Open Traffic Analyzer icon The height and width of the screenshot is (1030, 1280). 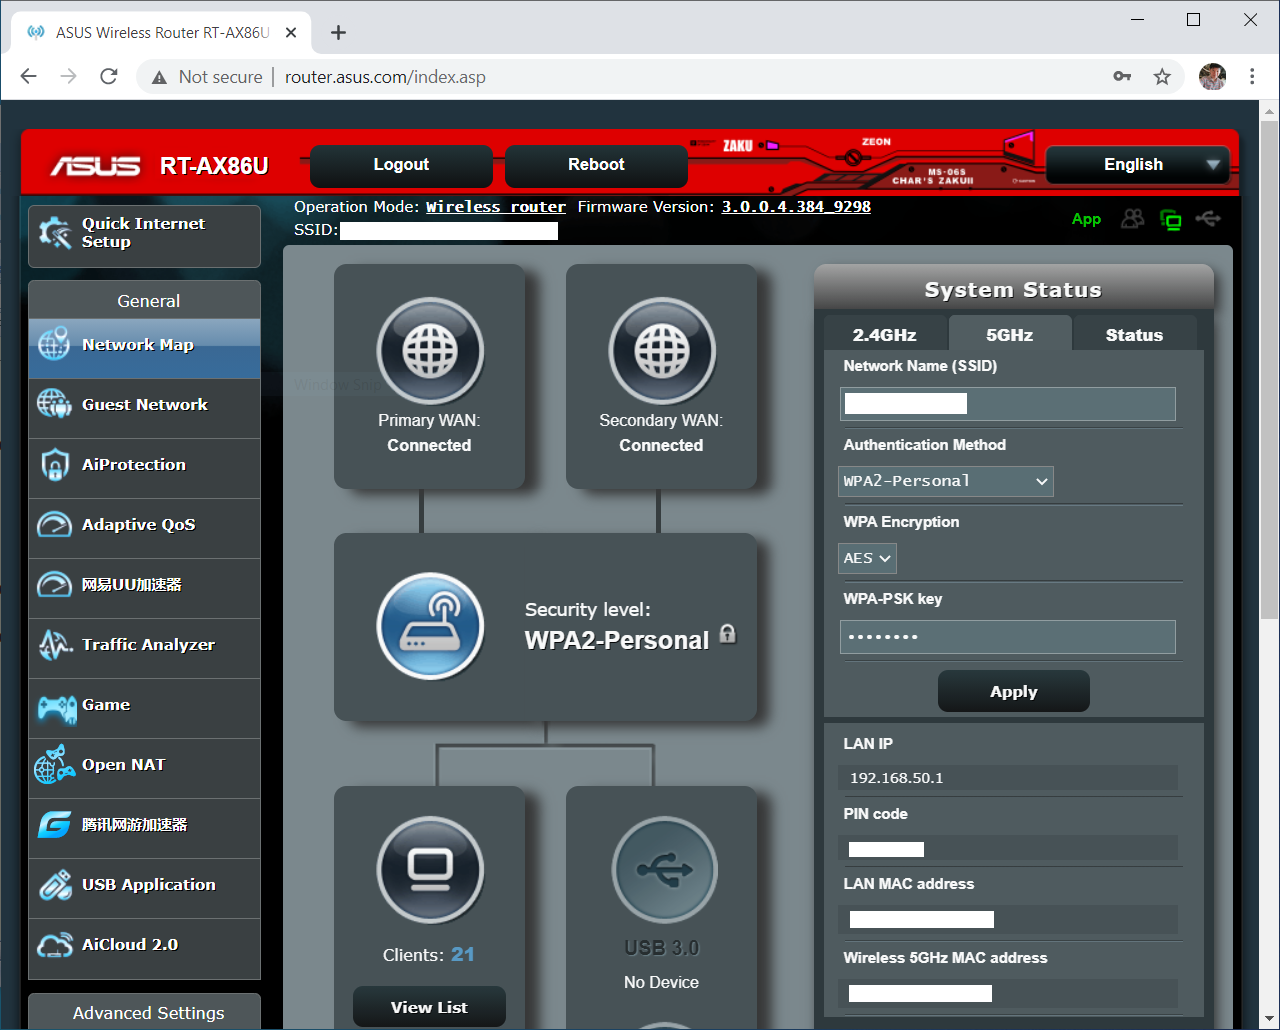pyautogui.click(x=54, y=644)
